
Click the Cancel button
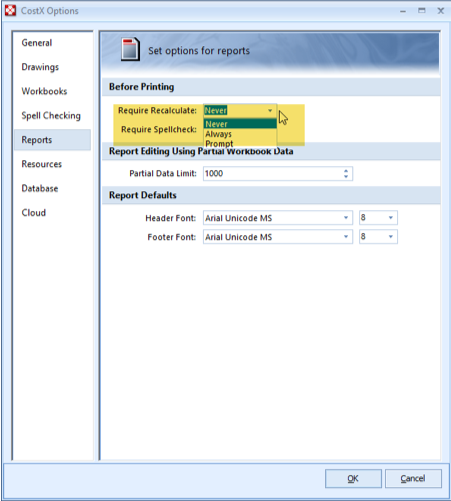[x=413, y=479]
